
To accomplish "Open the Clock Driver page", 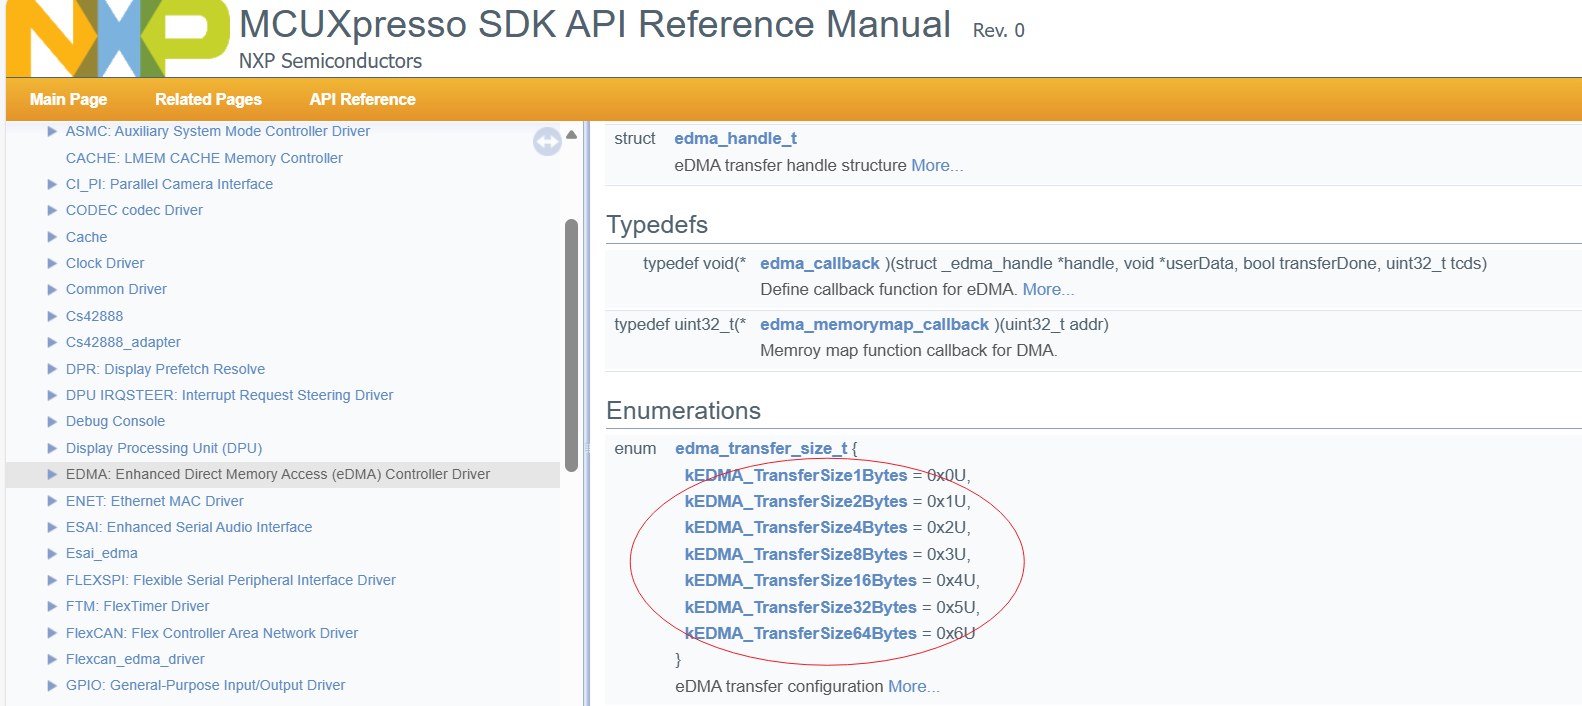I will point(105,263).
